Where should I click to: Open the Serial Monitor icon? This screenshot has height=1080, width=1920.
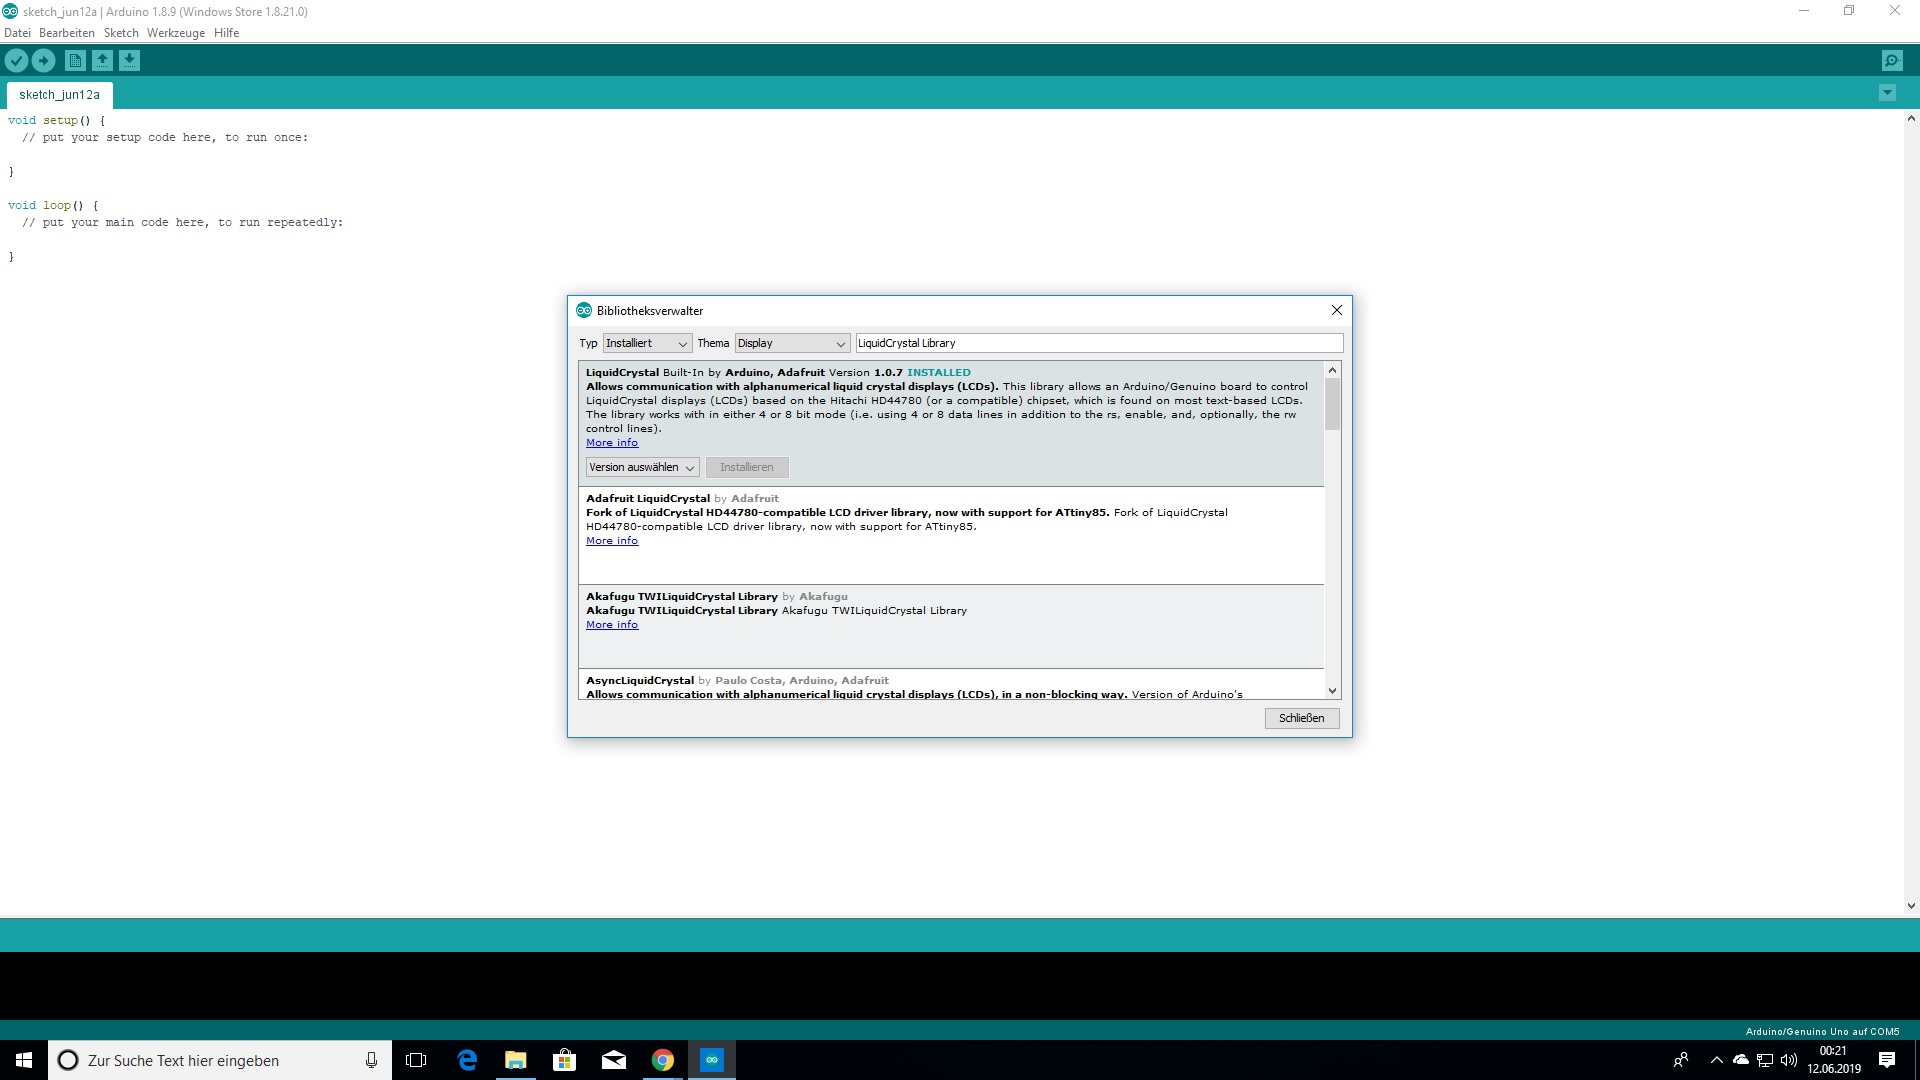[x=1892, y=61]
